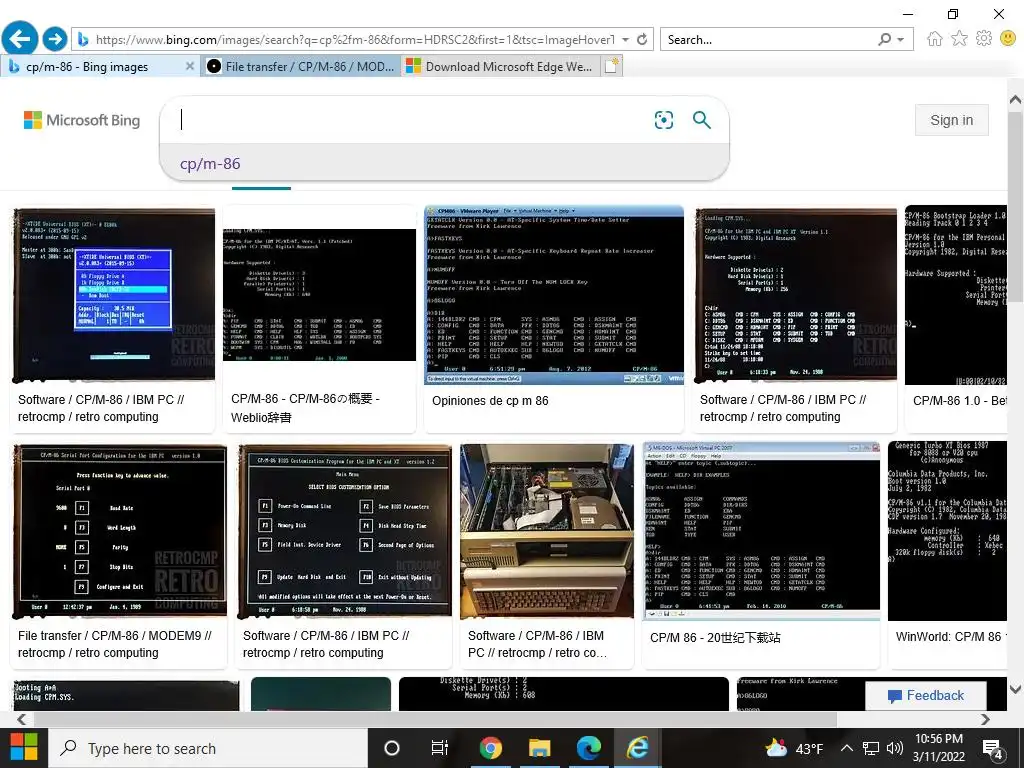Image resolution: width=1024 pixels, height=768 pixels.
Task: Click the Bing search magnifier icon
Action: [701, 120]
